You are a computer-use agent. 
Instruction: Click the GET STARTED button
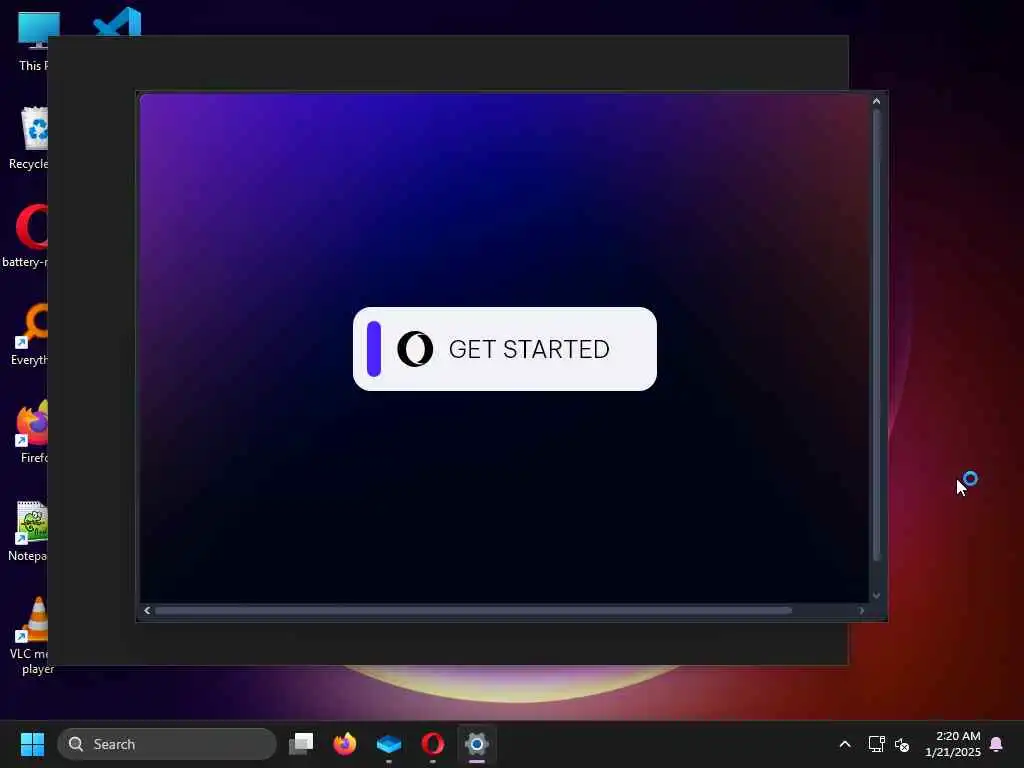(504, 349)
